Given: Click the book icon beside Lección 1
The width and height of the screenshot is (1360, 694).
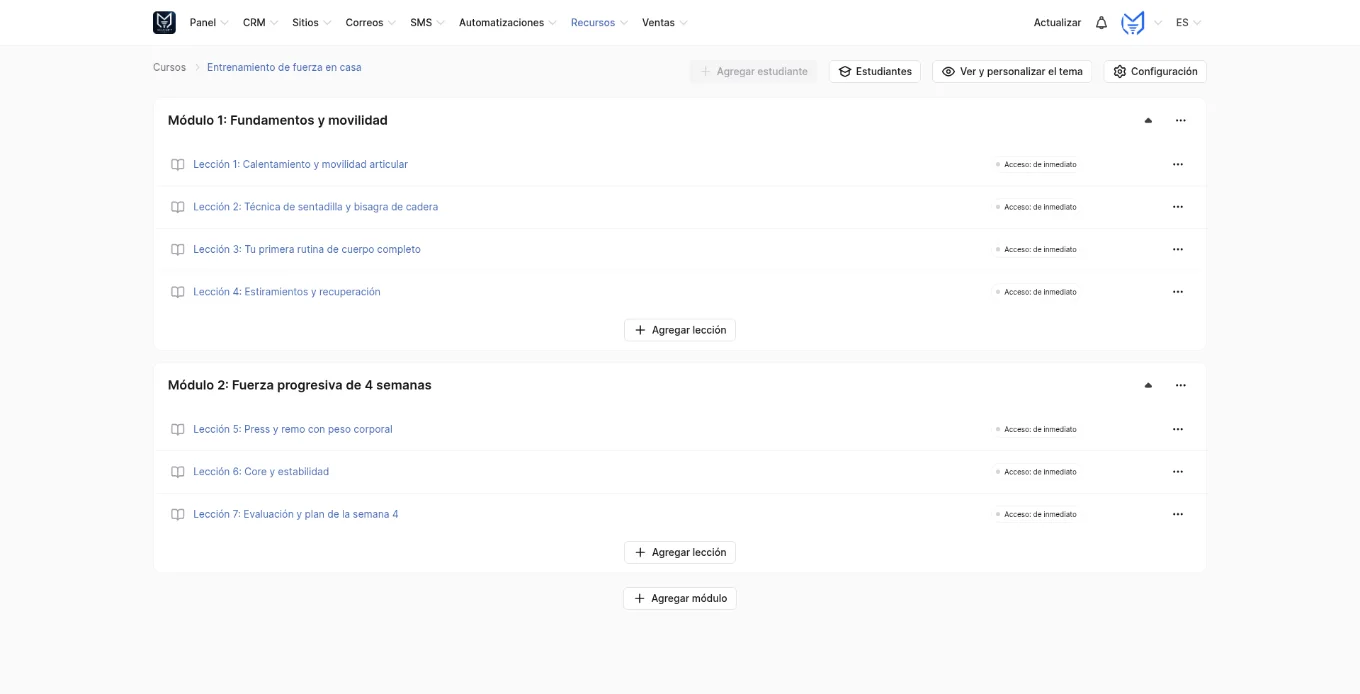Looking at the screenshot, I should 178,164.
